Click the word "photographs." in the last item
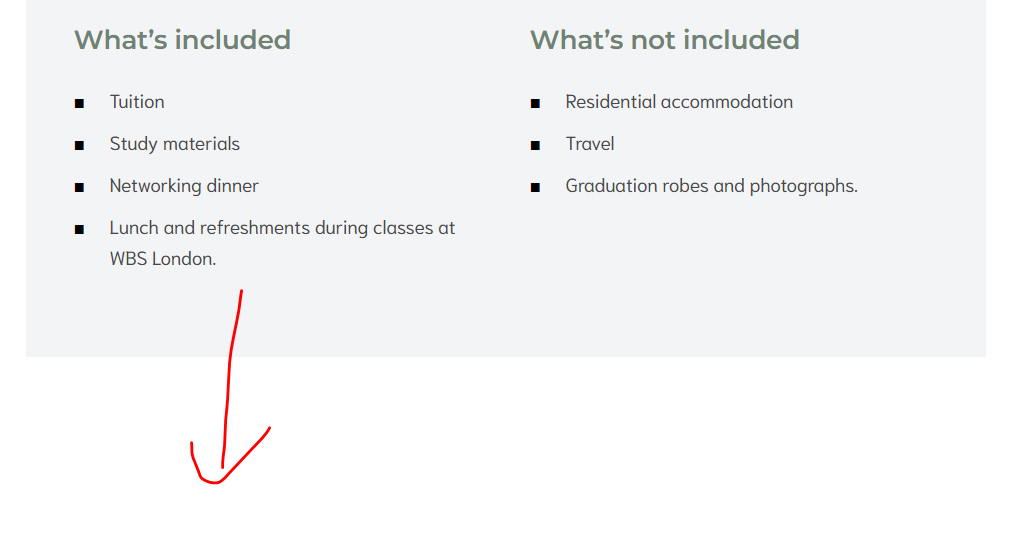This screenshot has width=1029, height=536. (803, 186)
